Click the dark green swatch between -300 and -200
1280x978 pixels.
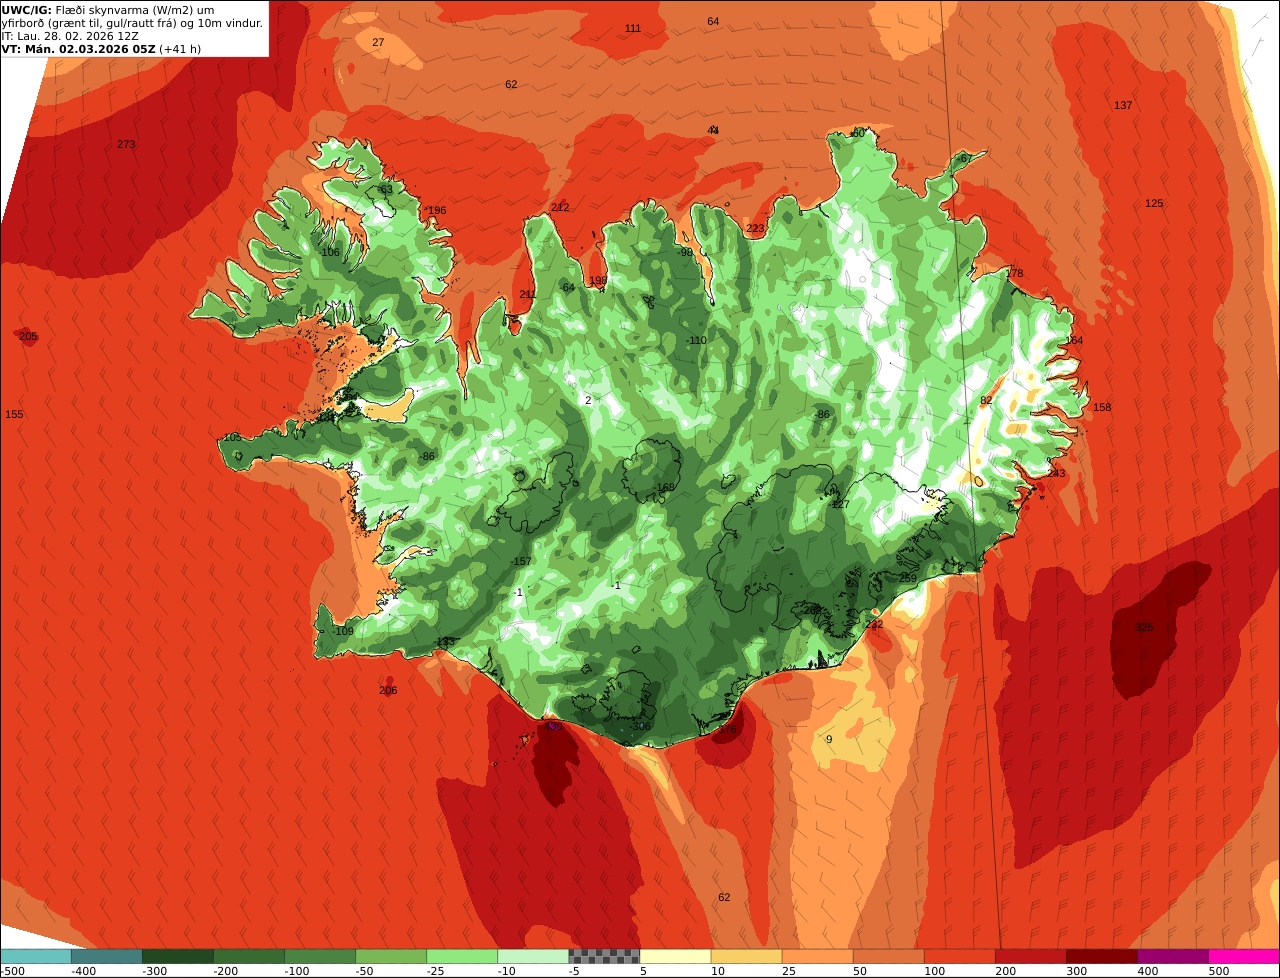(177, 956)
